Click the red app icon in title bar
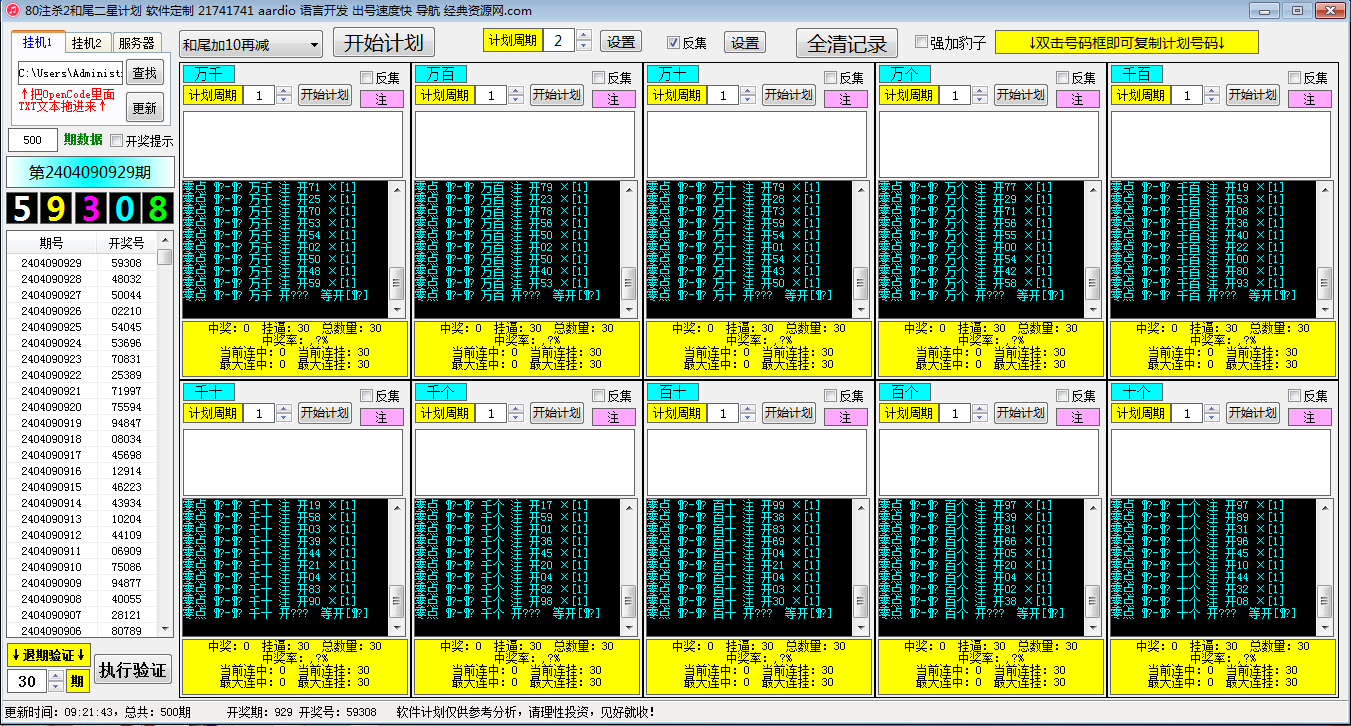Screen dimensions: 1351x726 [11, 10]
